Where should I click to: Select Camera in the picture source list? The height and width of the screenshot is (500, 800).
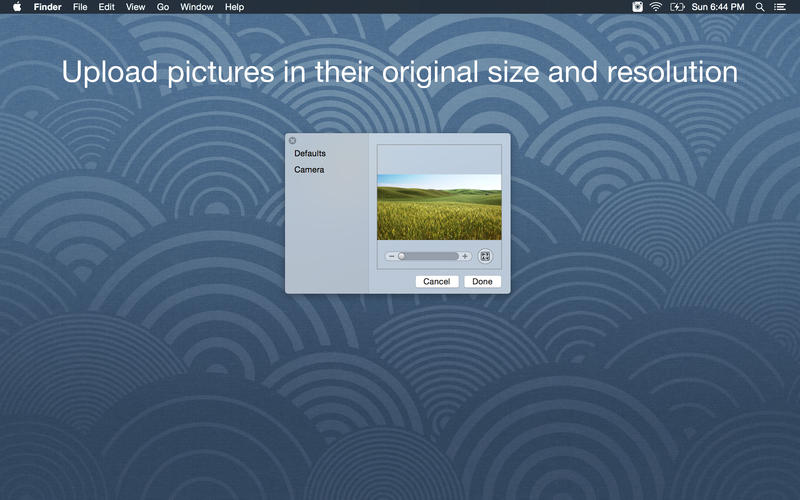coord(309,169)
